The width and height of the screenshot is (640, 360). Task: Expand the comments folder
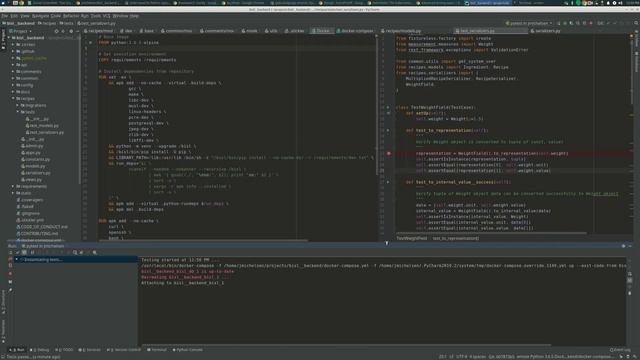click(x=13, y=71)
